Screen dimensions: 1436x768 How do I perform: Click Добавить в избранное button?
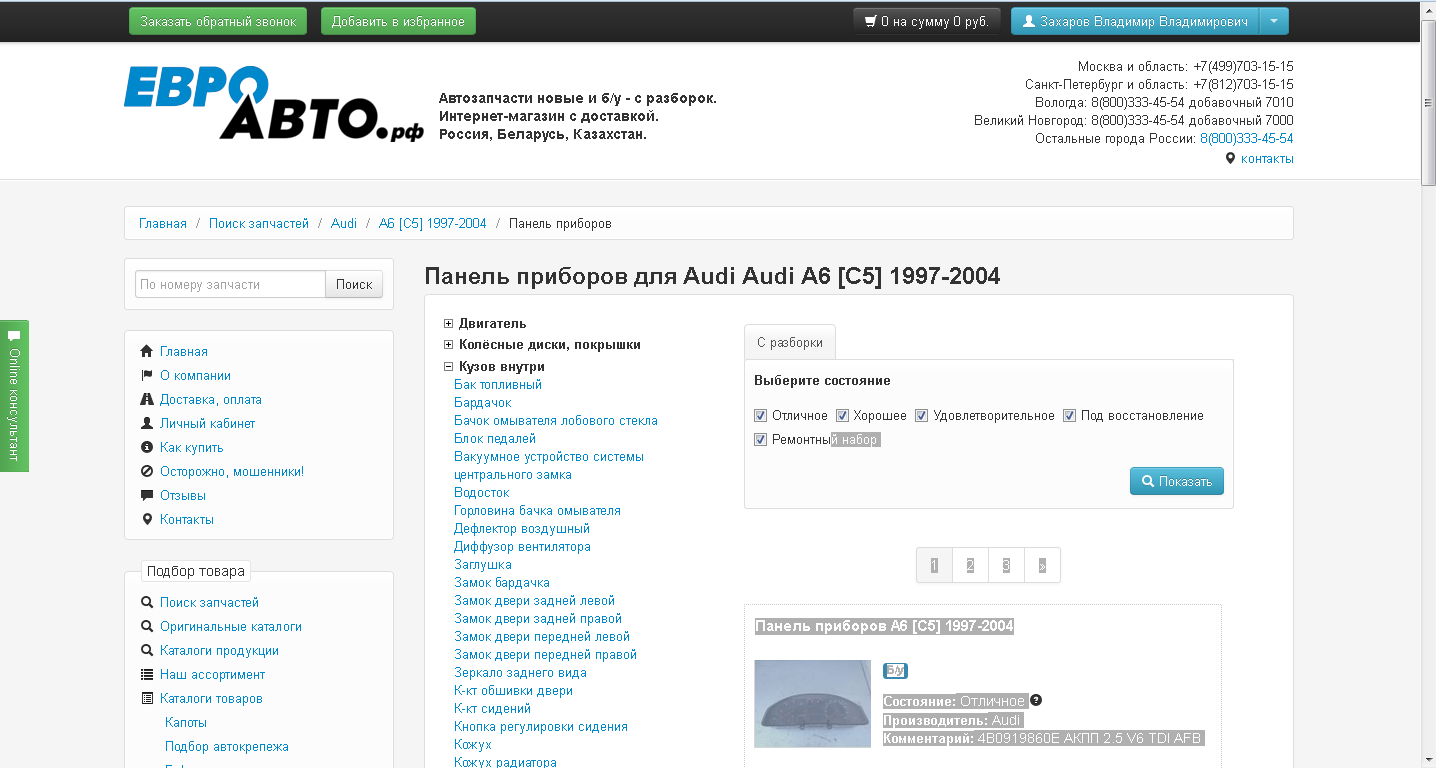pyautogui.click(x=398, y=21)
